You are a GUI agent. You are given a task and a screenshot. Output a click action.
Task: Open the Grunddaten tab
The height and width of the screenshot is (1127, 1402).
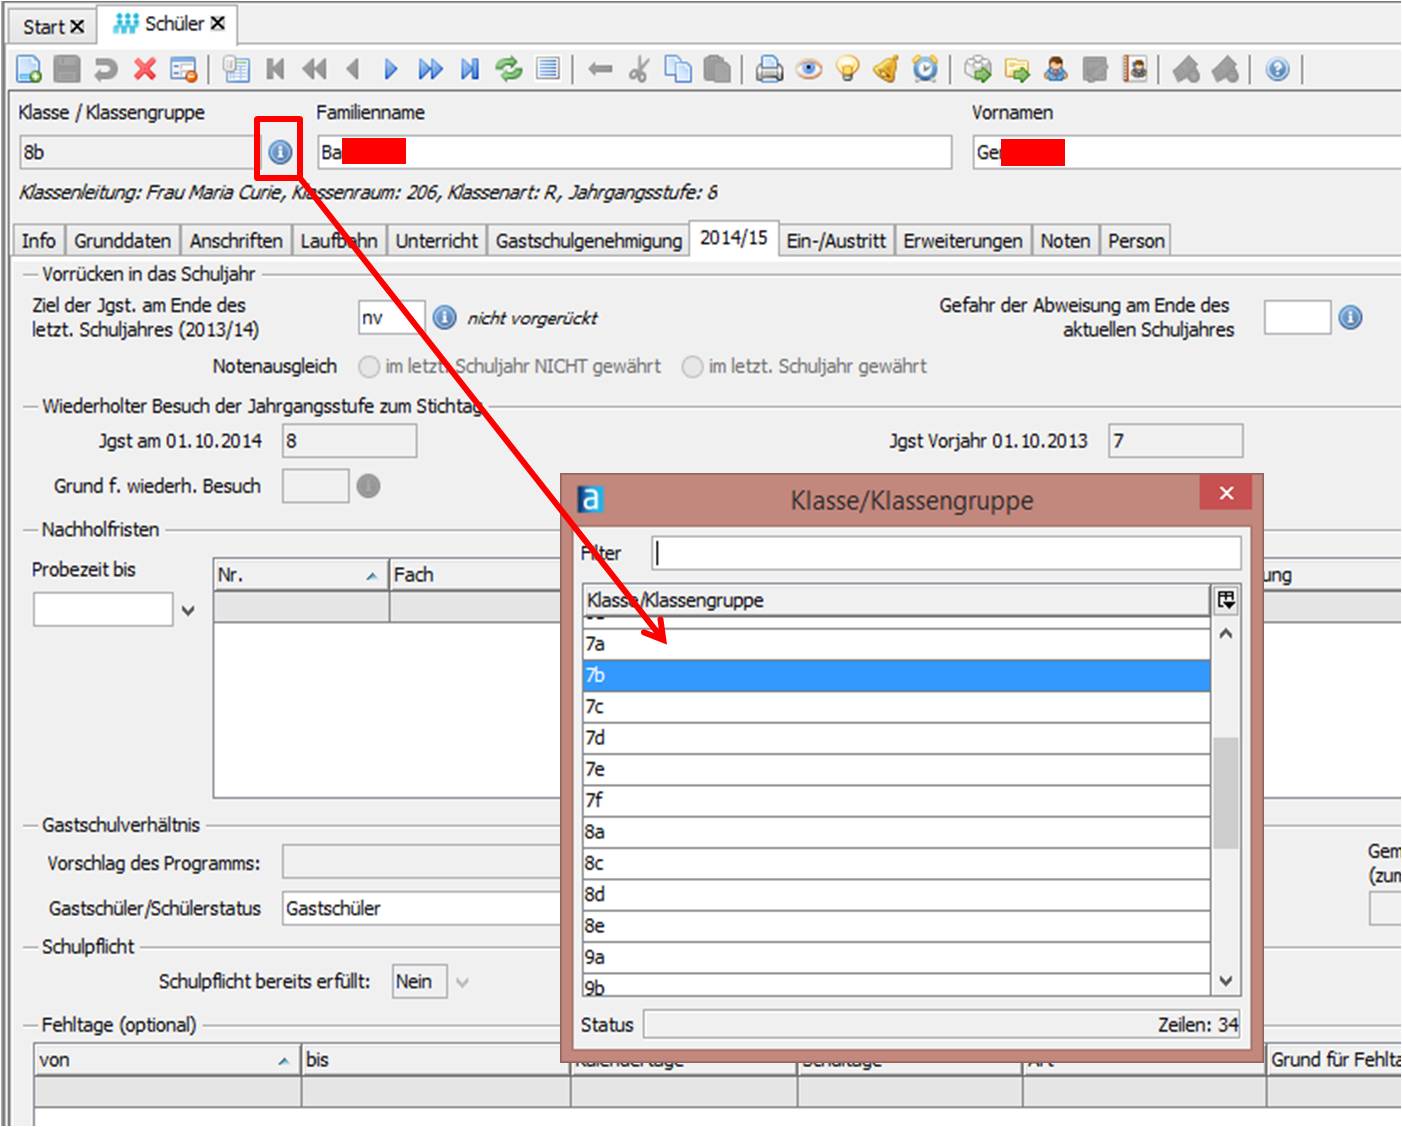pos(123,241)
